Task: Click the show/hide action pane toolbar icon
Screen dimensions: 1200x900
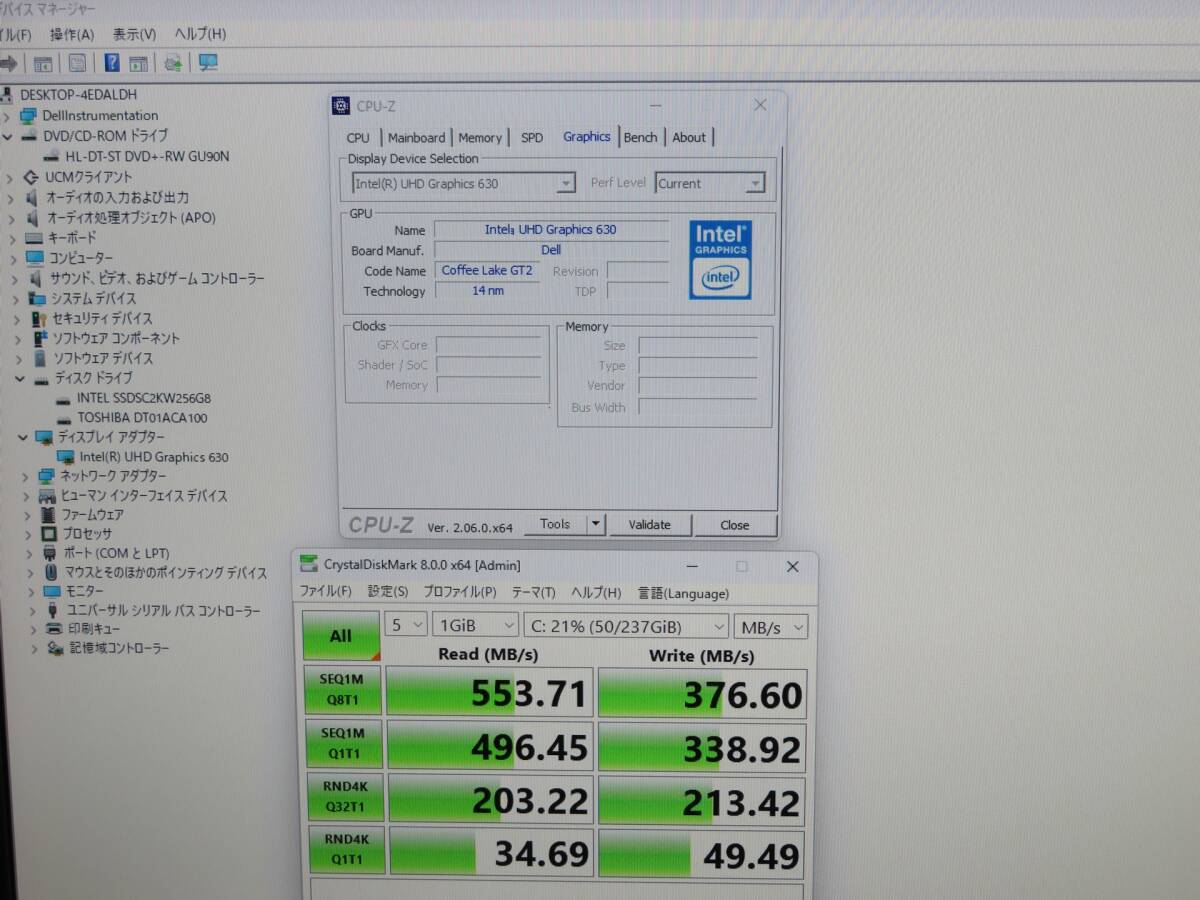Action: point(138,63)
